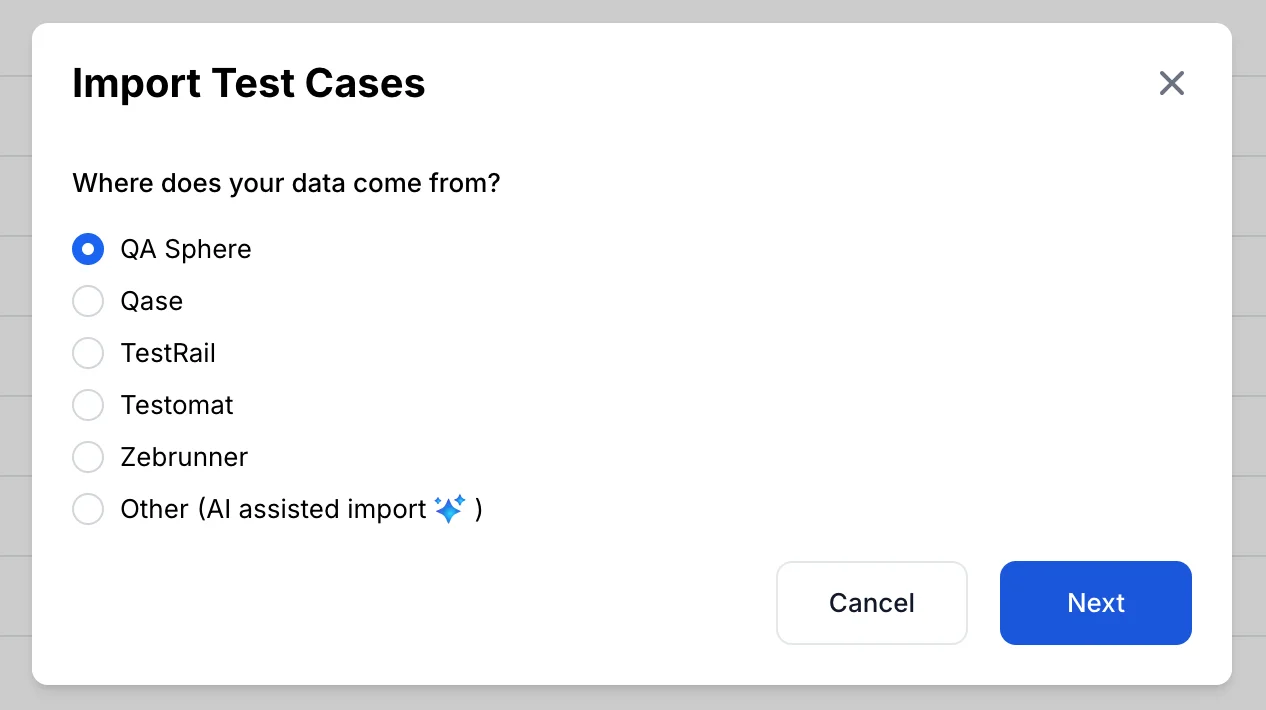Cancel the import dialog
The image size is (1266, 710).
click(x=872, y=603)
